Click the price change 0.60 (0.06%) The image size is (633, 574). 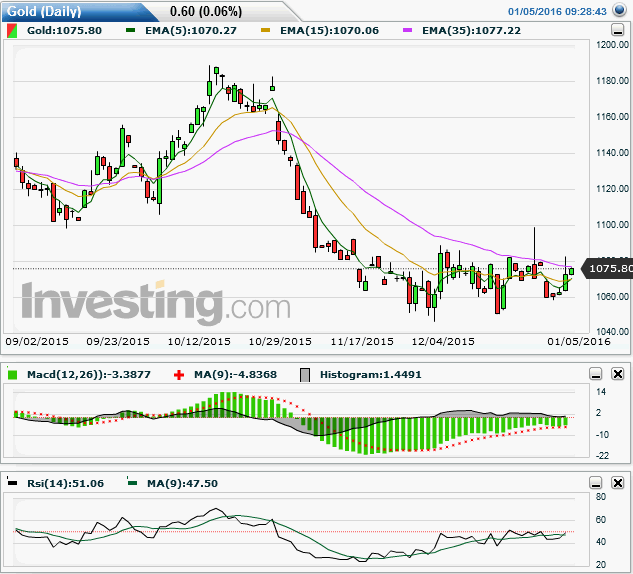(206, 11)
